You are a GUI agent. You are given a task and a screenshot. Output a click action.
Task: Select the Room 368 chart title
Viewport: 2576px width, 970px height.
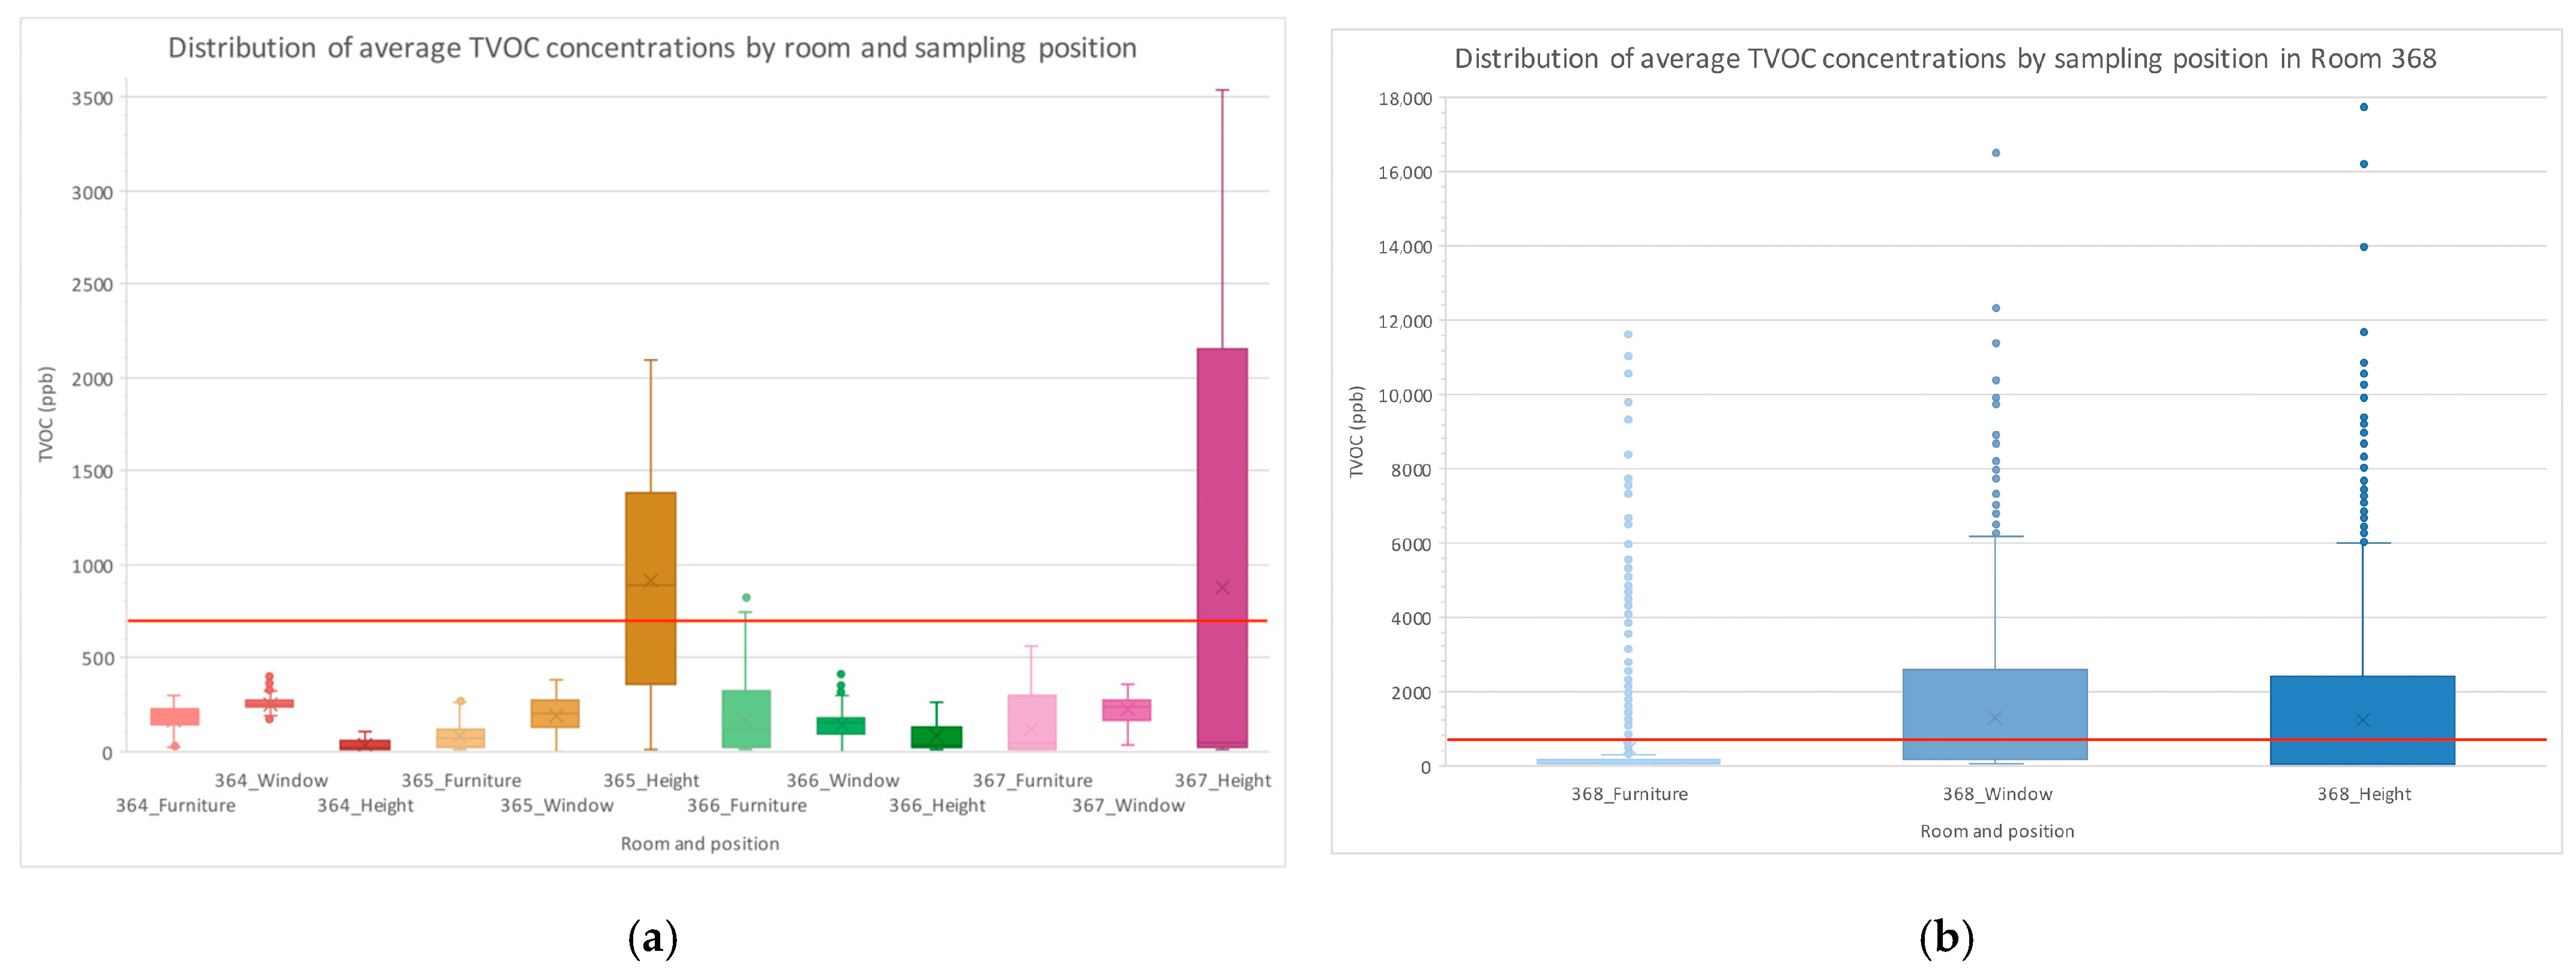(x=1945, y=59)
